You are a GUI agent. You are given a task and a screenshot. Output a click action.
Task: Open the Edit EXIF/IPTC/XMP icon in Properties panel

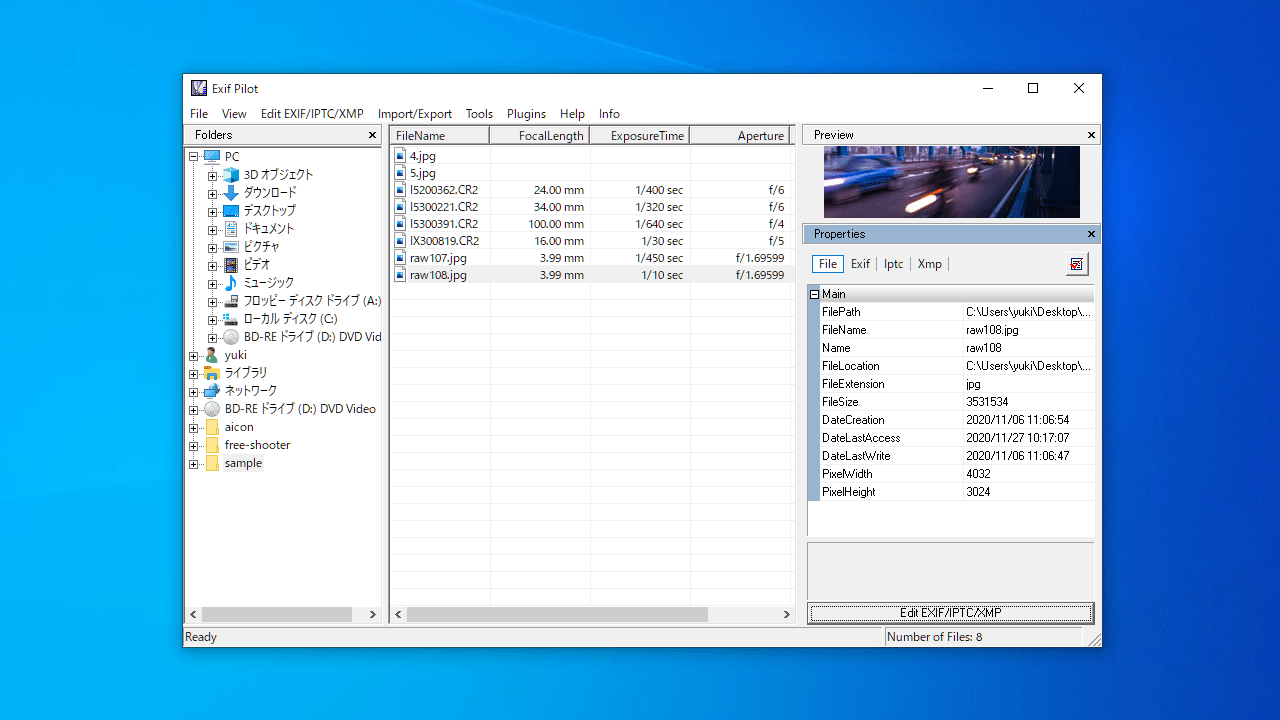coord(1076,264)
